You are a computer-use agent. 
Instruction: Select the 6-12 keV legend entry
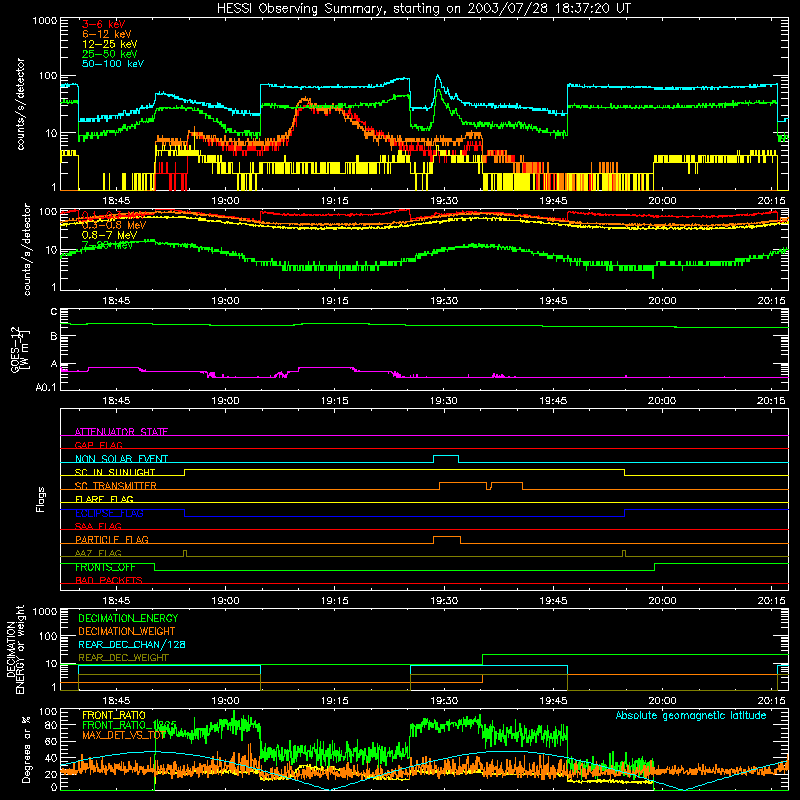click(x=107, y=34)
